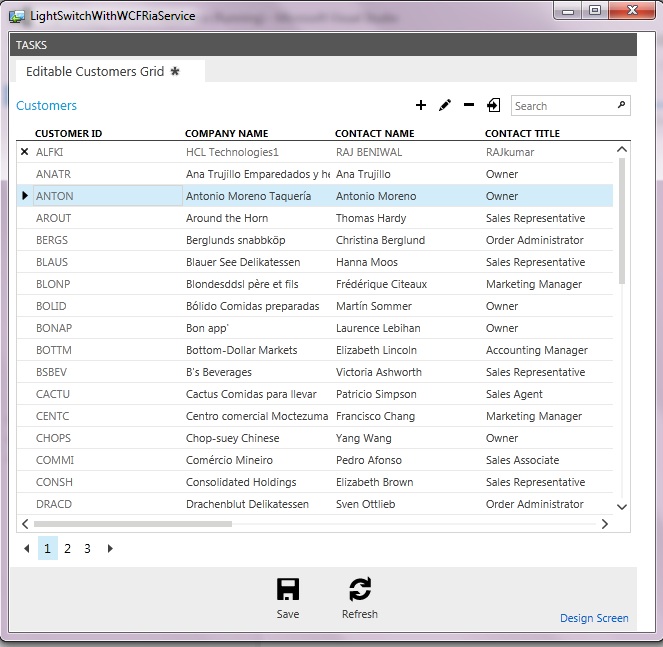
Task: Click the Export to Excel icon
Action: [494, 105]
